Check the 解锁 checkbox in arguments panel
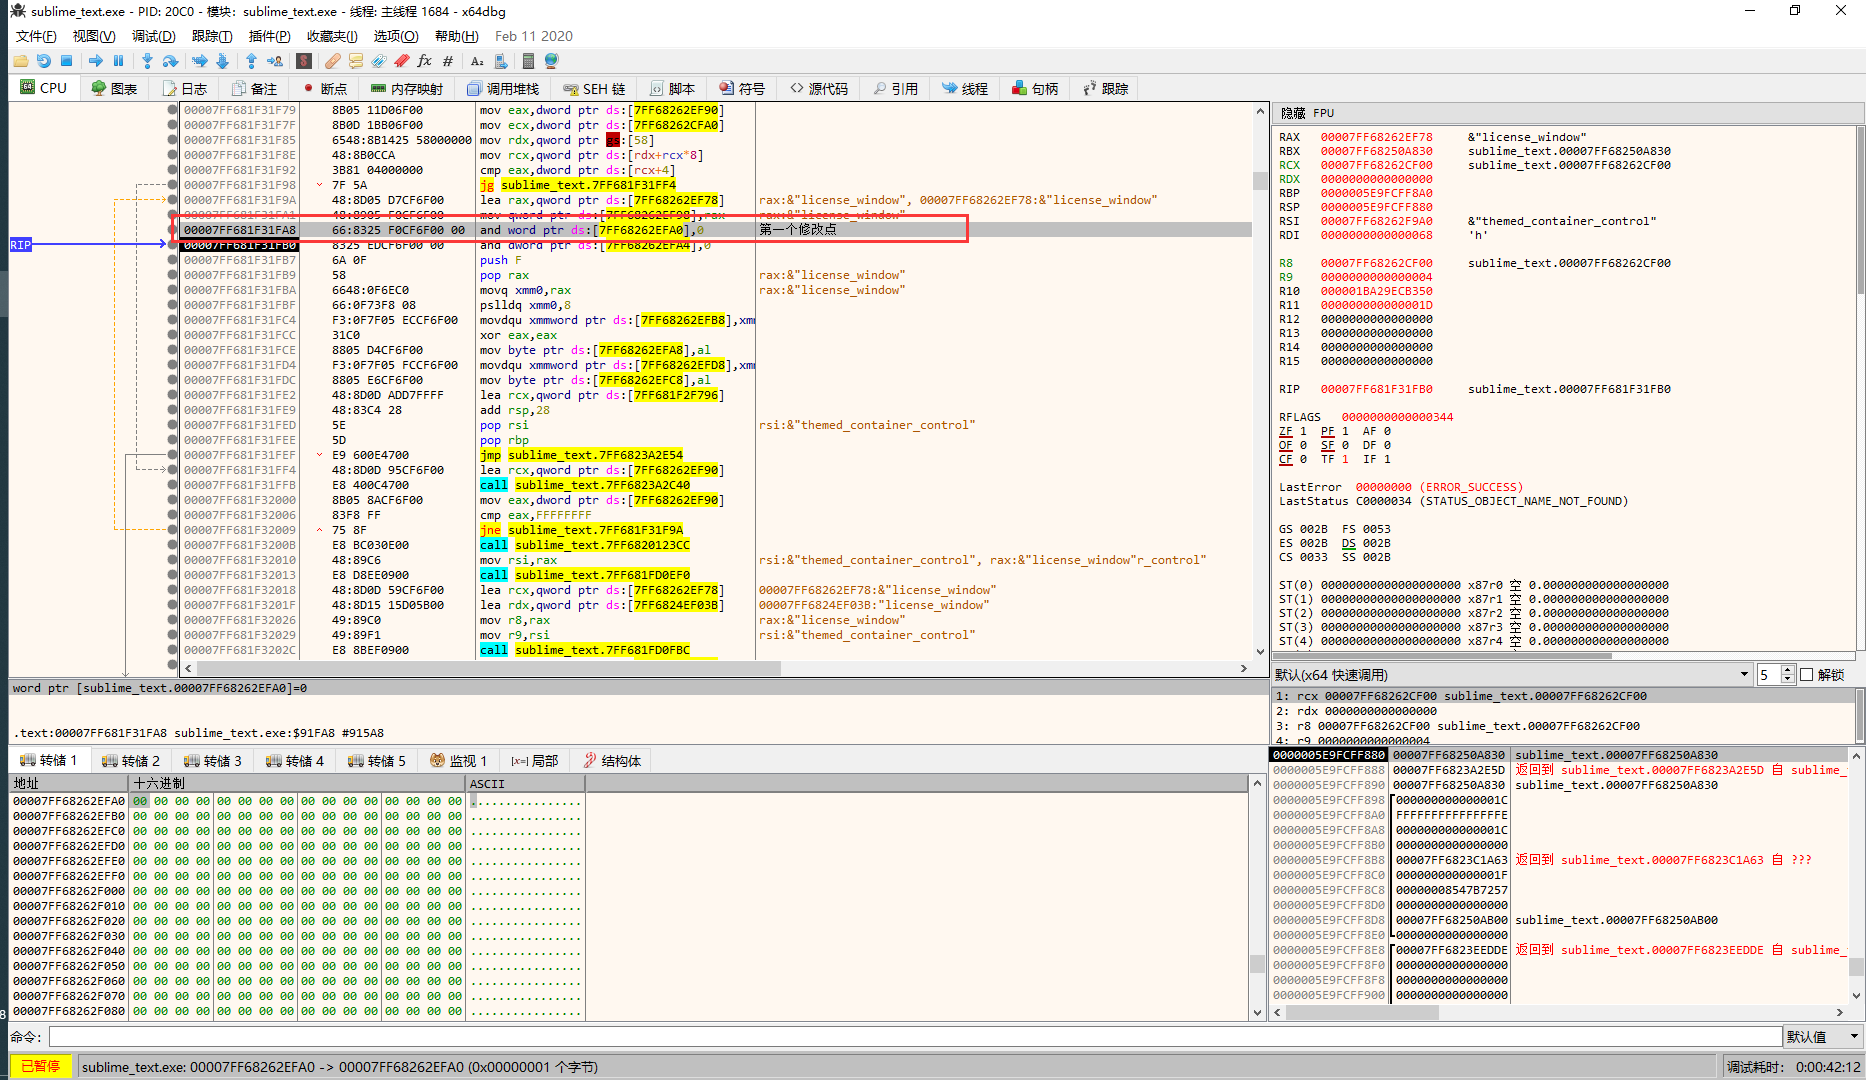Image resolution: width=1866 pixels, height=1080 pixels. (1807, 675)
